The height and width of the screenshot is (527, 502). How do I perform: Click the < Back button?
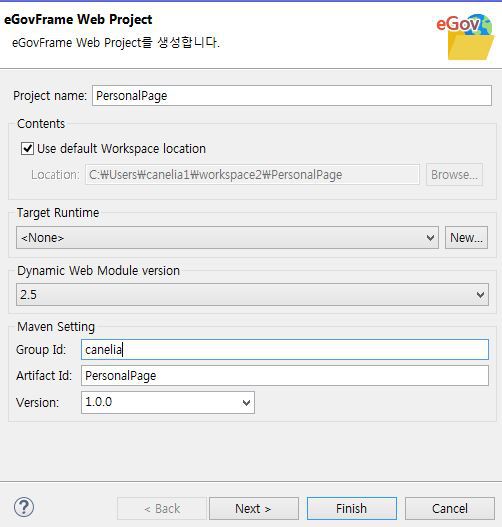tap(162, 509)
